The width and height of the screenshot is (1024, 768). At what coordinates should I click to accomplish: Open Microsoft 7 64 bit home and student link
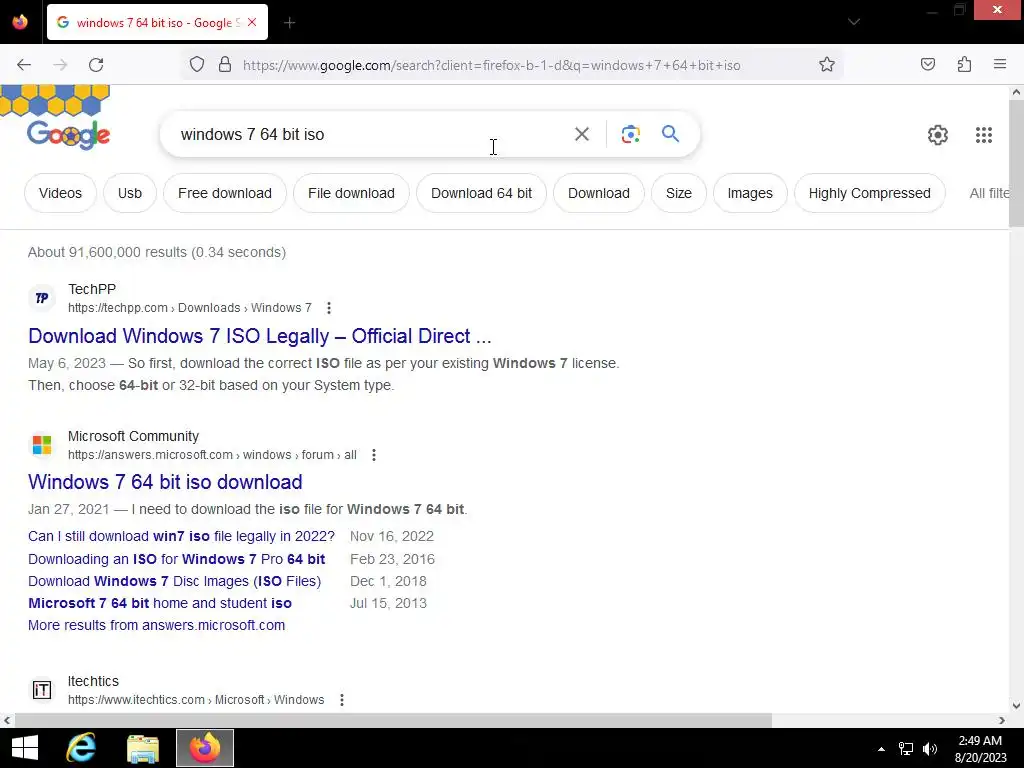tap(160, 603)
